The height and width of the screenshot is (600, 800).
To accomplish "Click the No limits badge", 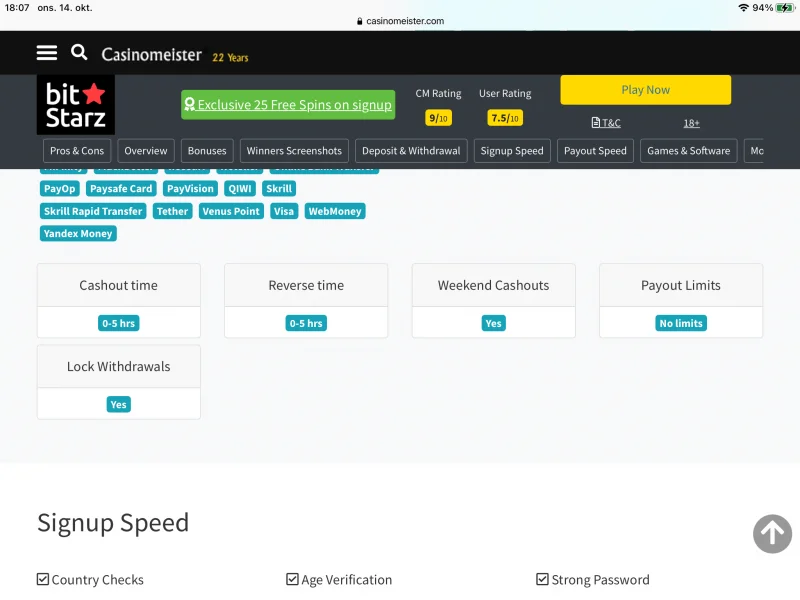I will tap(681, 323).
